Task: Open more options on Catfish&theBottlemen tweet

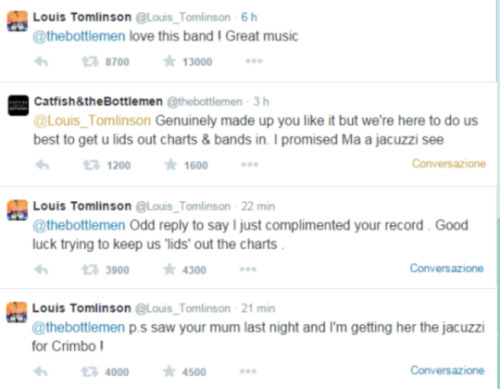Action: point(250,164)
